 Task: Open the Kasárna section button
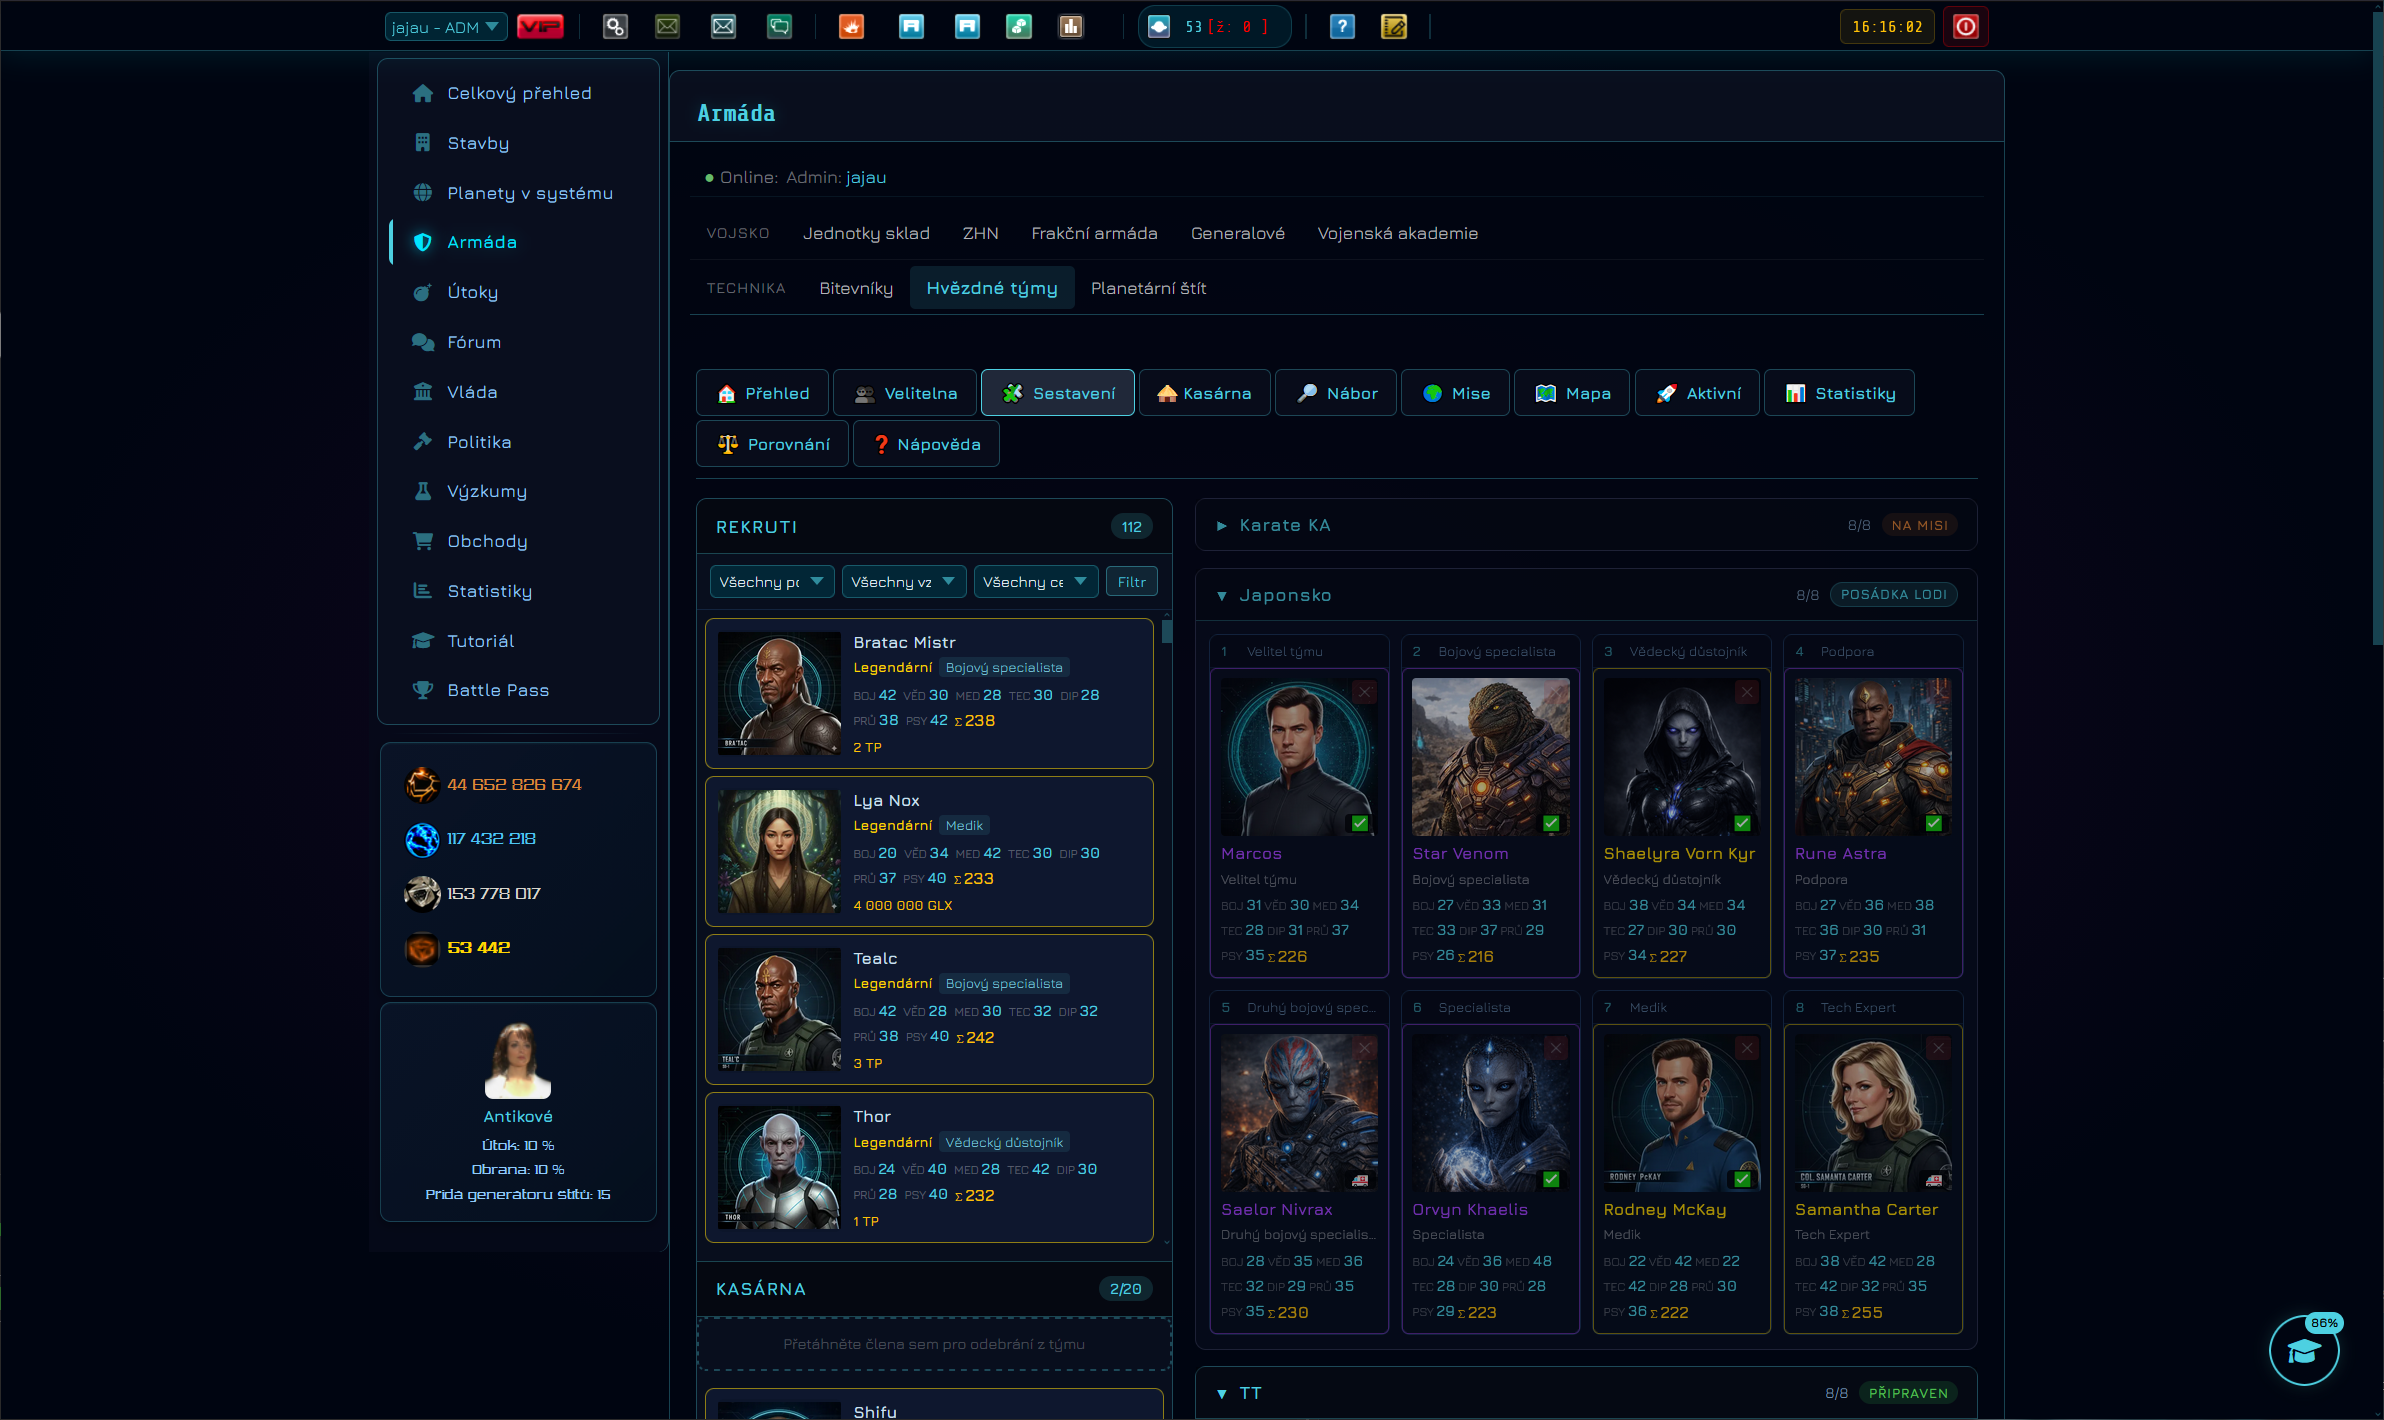1205,393
